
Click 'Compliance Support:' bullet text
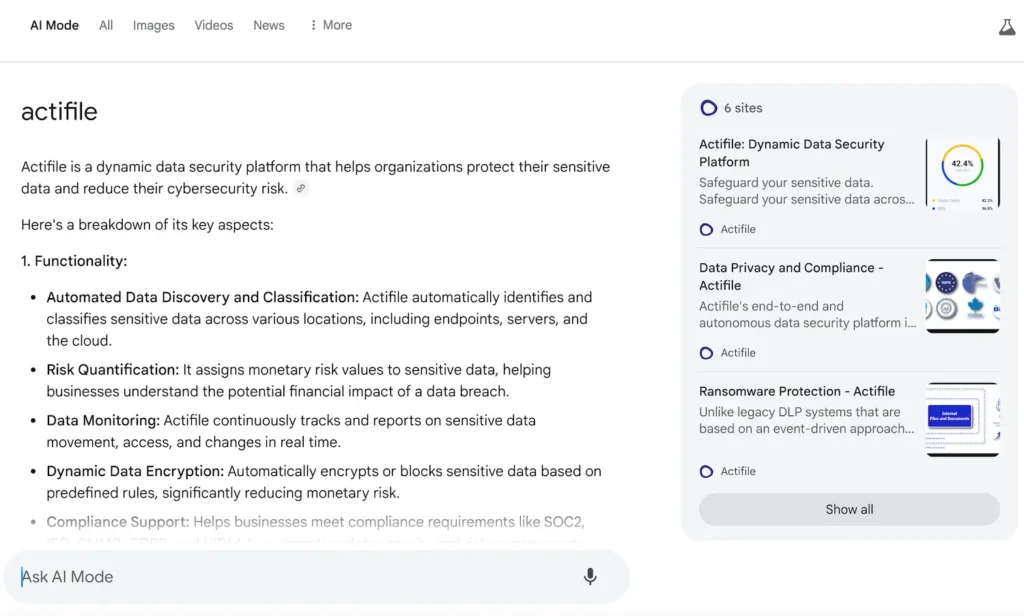(118, 522)
